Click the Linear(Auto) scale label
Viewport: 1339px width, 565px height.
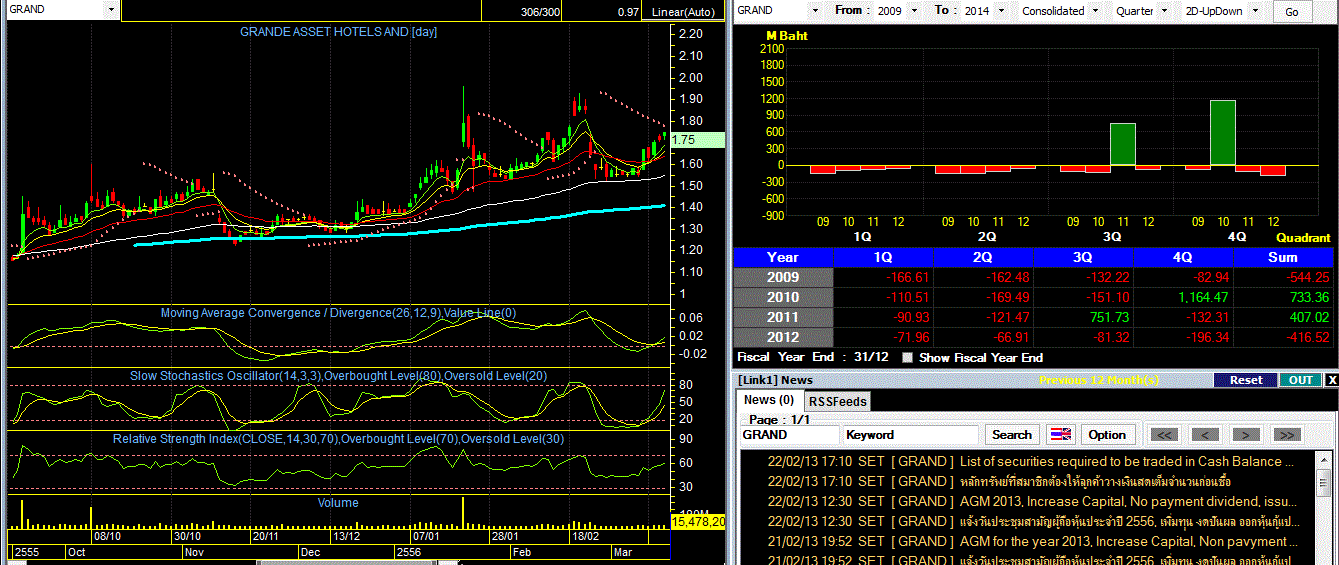tap(684, 11)
